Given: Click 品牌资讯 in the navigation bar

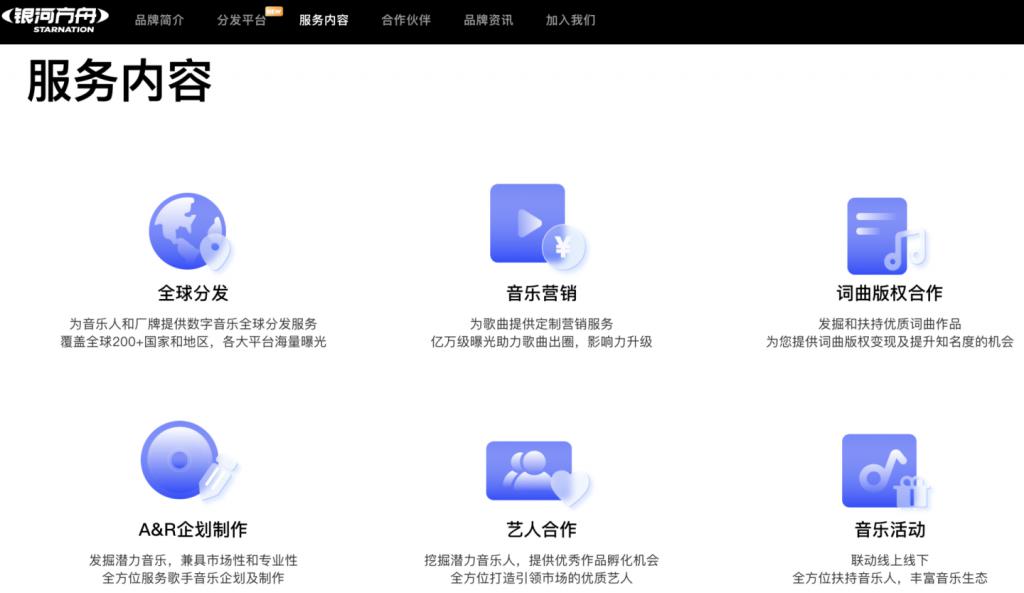Looking at the screenshot, I should (487, 18).
